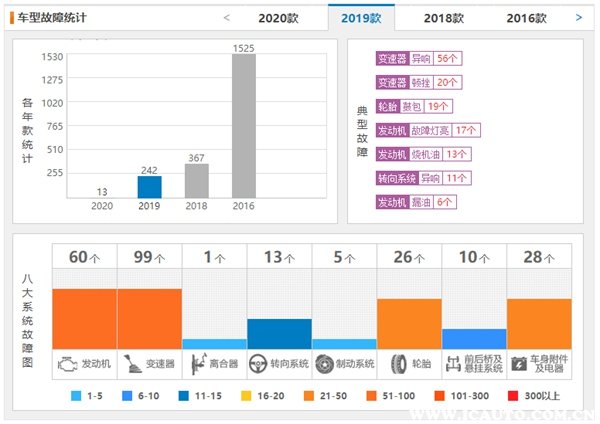The image size is (600, 424).
Task: Select the 2016款 model year tab
Action: (526, 18)
